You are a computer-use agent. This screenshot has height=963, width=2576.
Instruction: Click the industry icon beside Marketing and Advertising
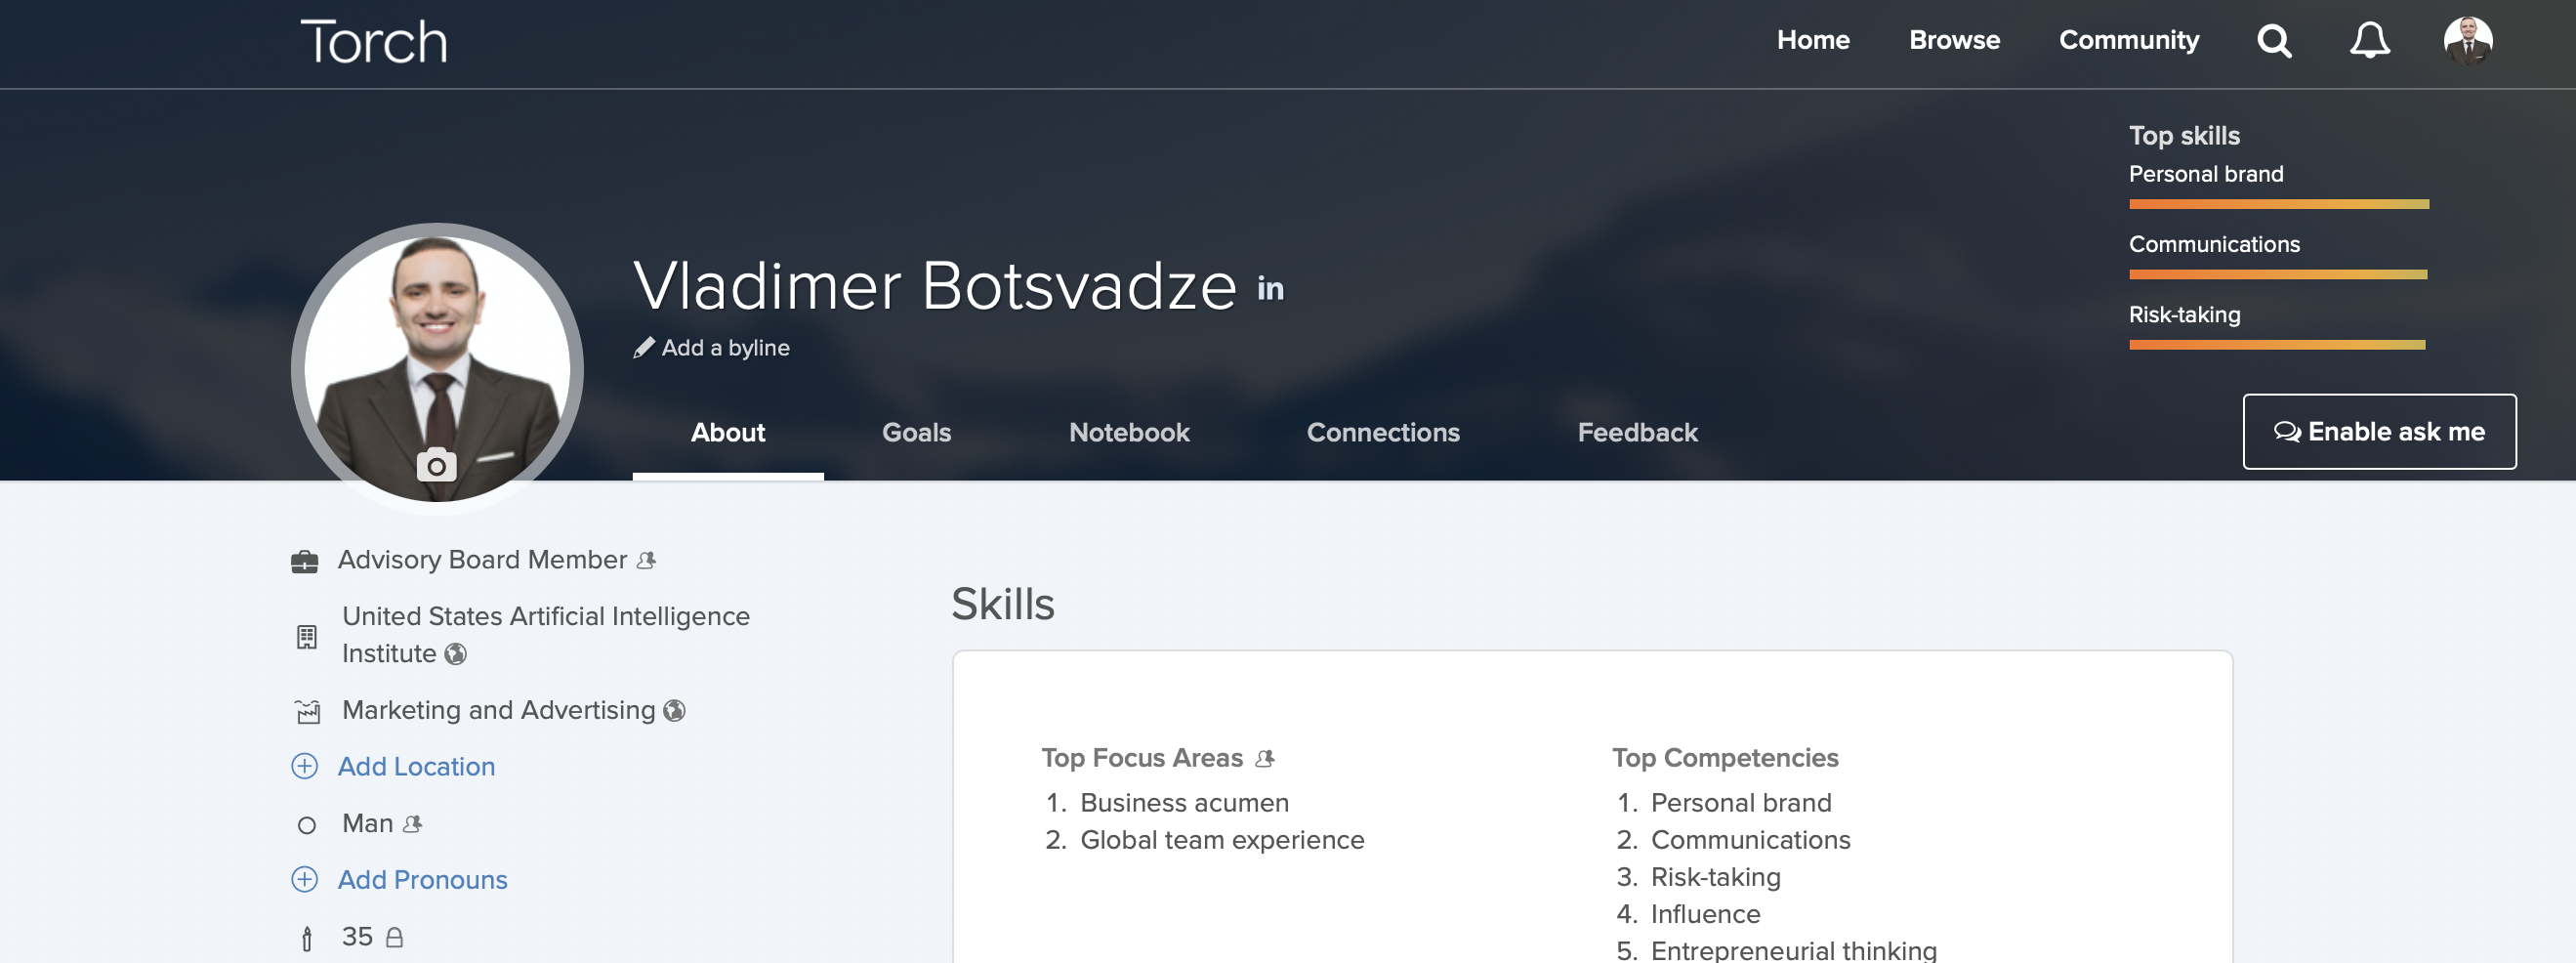(307, 711)
